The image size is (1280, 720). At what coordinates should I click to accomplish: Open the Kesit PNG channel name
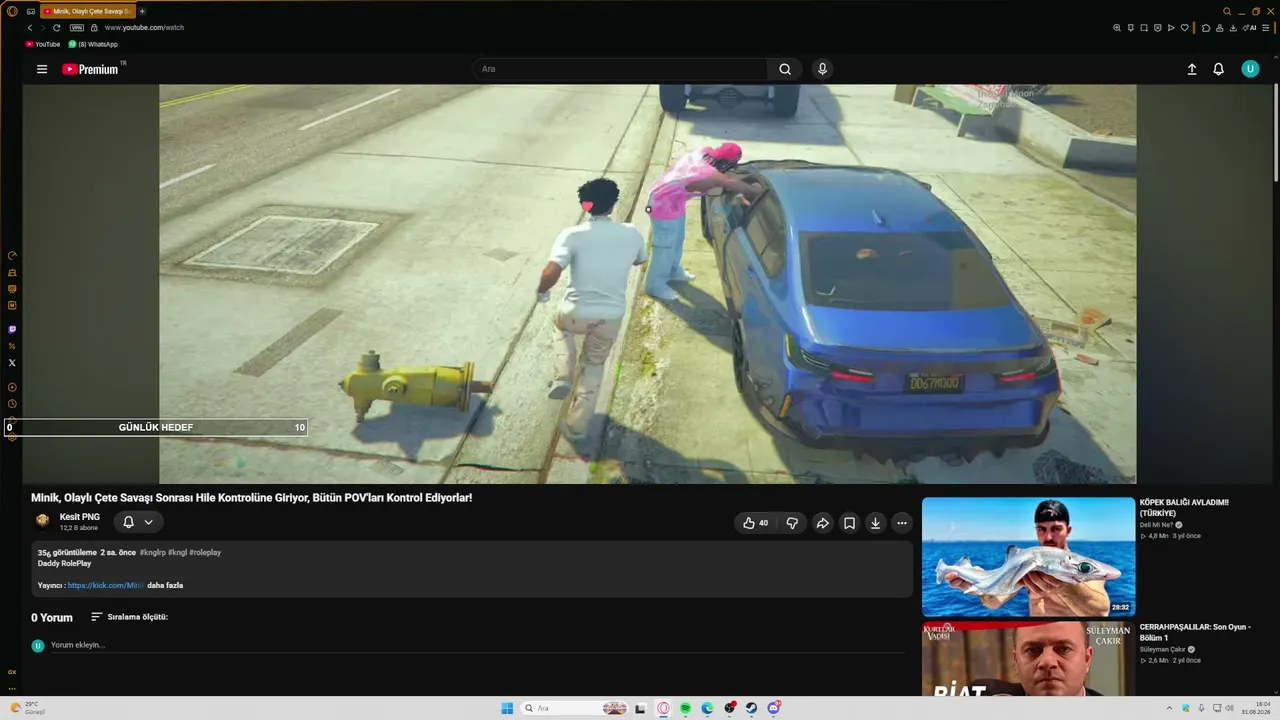80,517
